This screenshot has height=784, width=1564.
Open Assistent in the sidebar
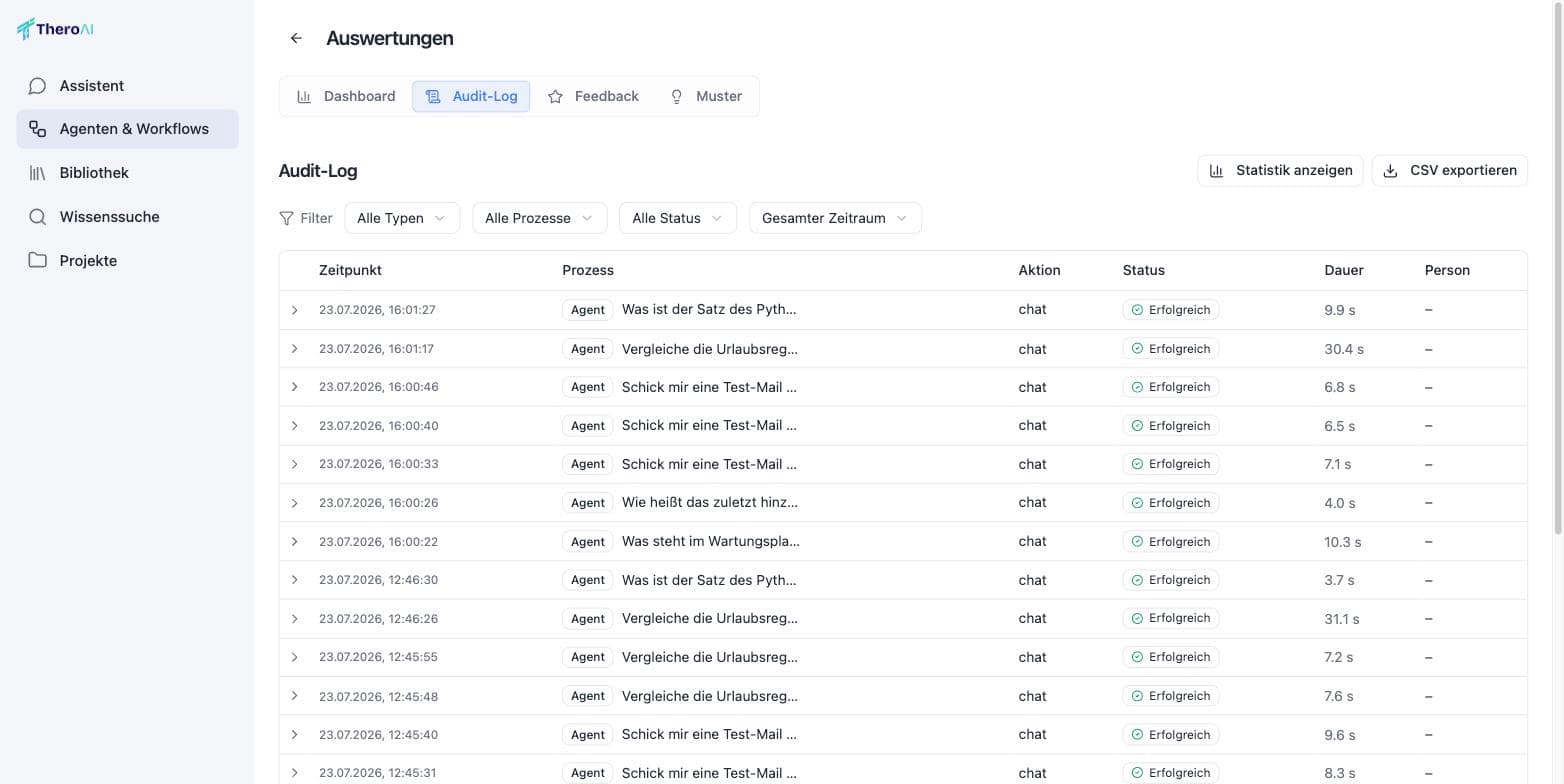(127, 86)
